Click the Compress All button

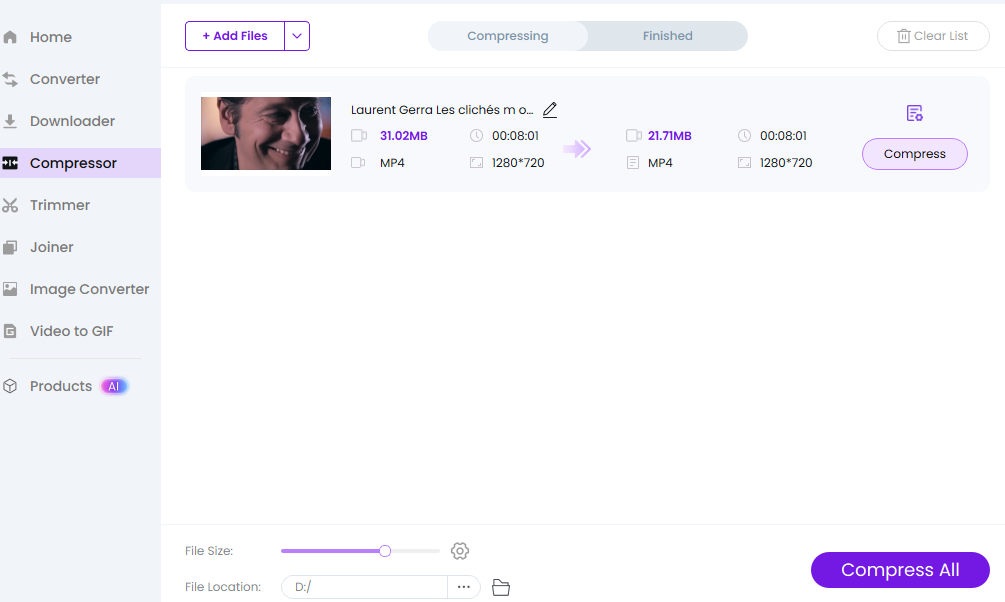[900, 570]
